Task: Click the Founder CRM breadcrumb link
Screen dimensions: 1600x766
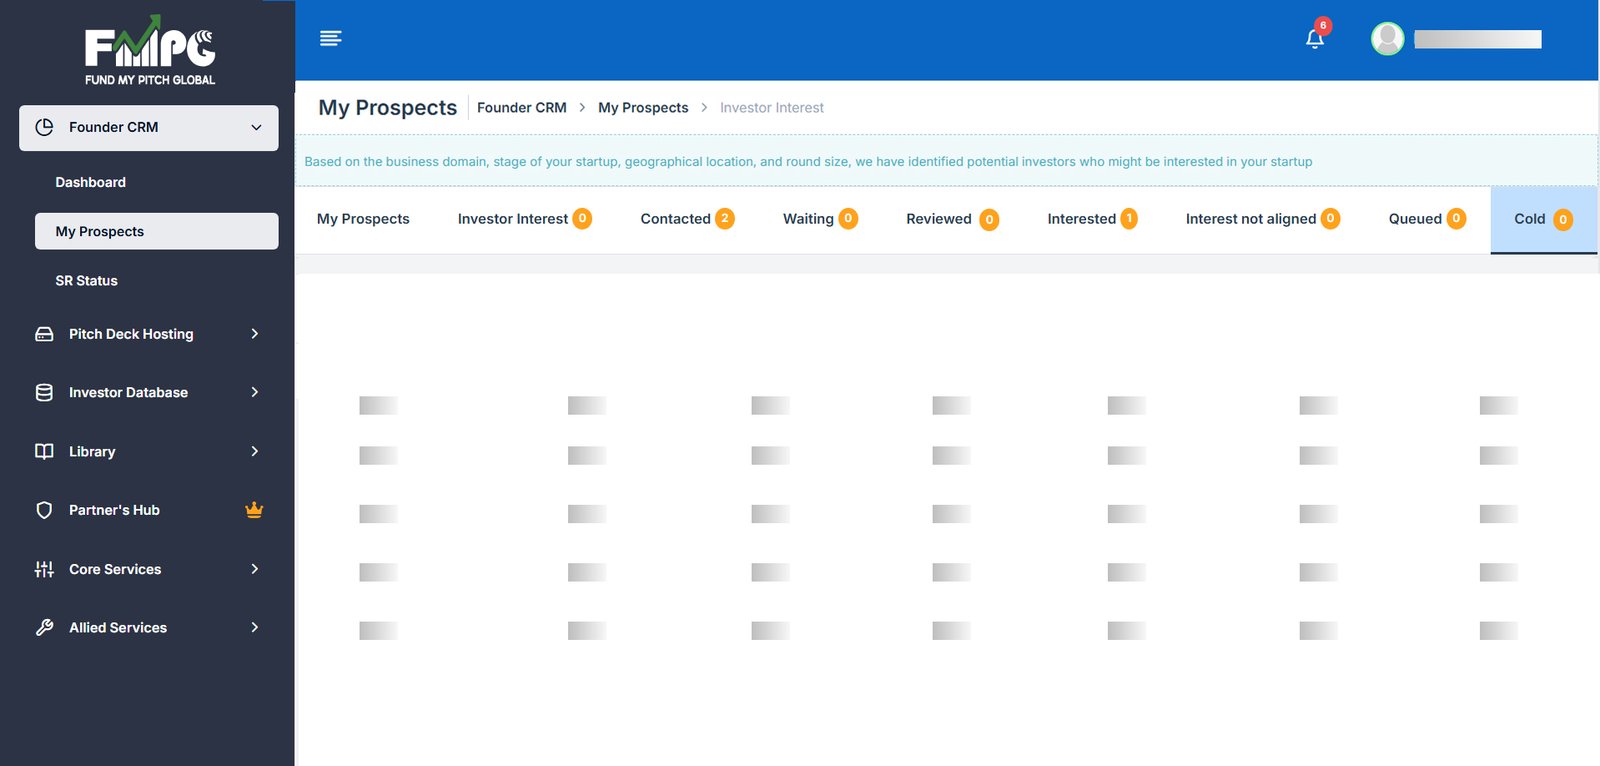Action: pyautogui.click(x=521, y=108)
